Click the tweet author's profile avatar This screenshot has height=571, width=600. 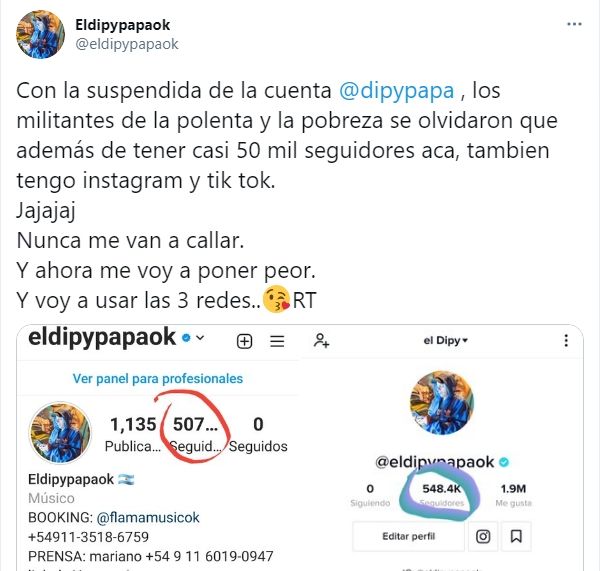point(40,34)
